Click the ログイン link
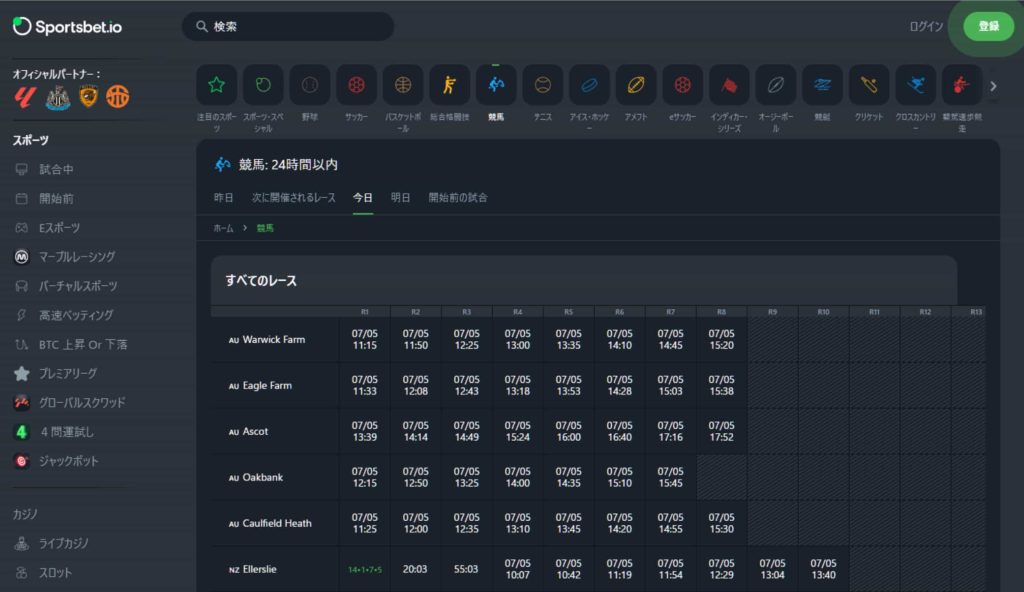 (926, 27)
